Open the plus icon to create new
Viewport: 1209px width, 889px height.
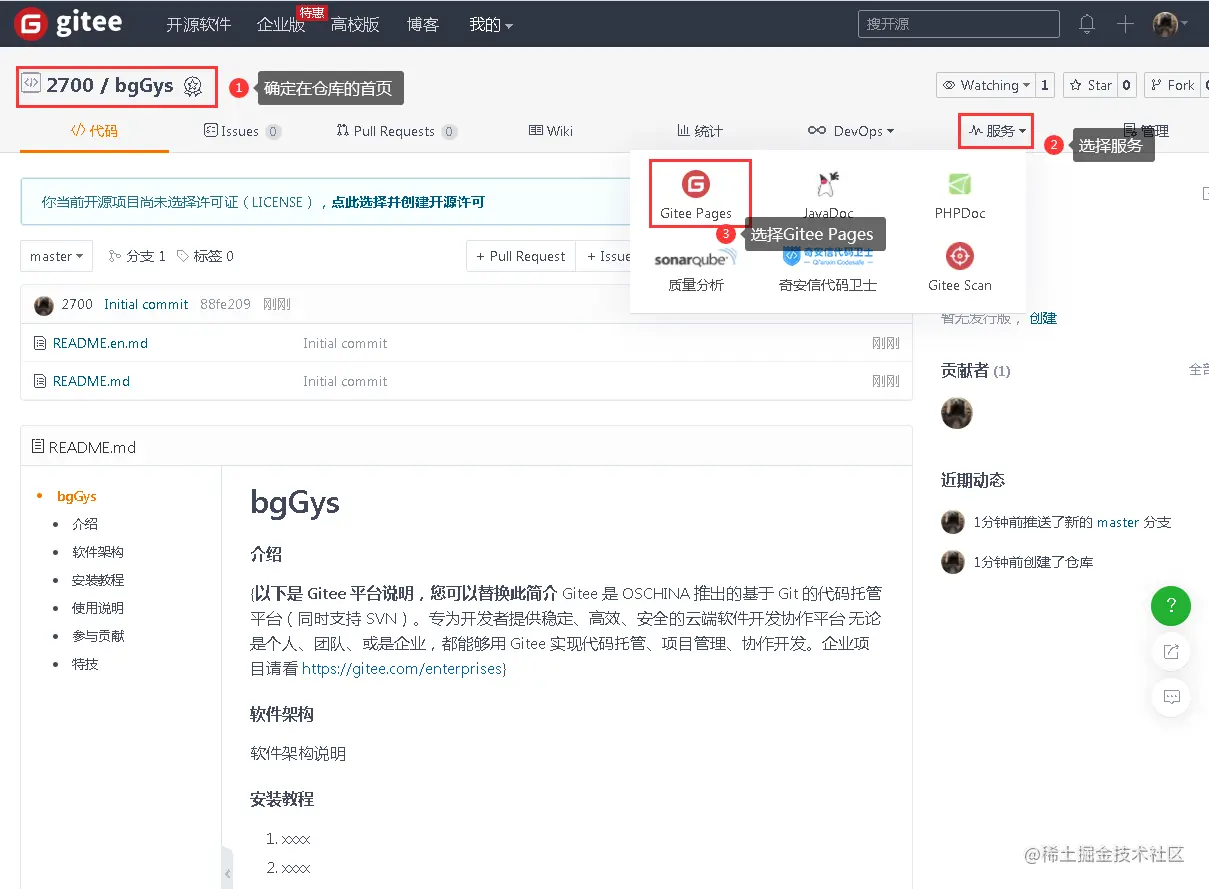click(1125, 23)
